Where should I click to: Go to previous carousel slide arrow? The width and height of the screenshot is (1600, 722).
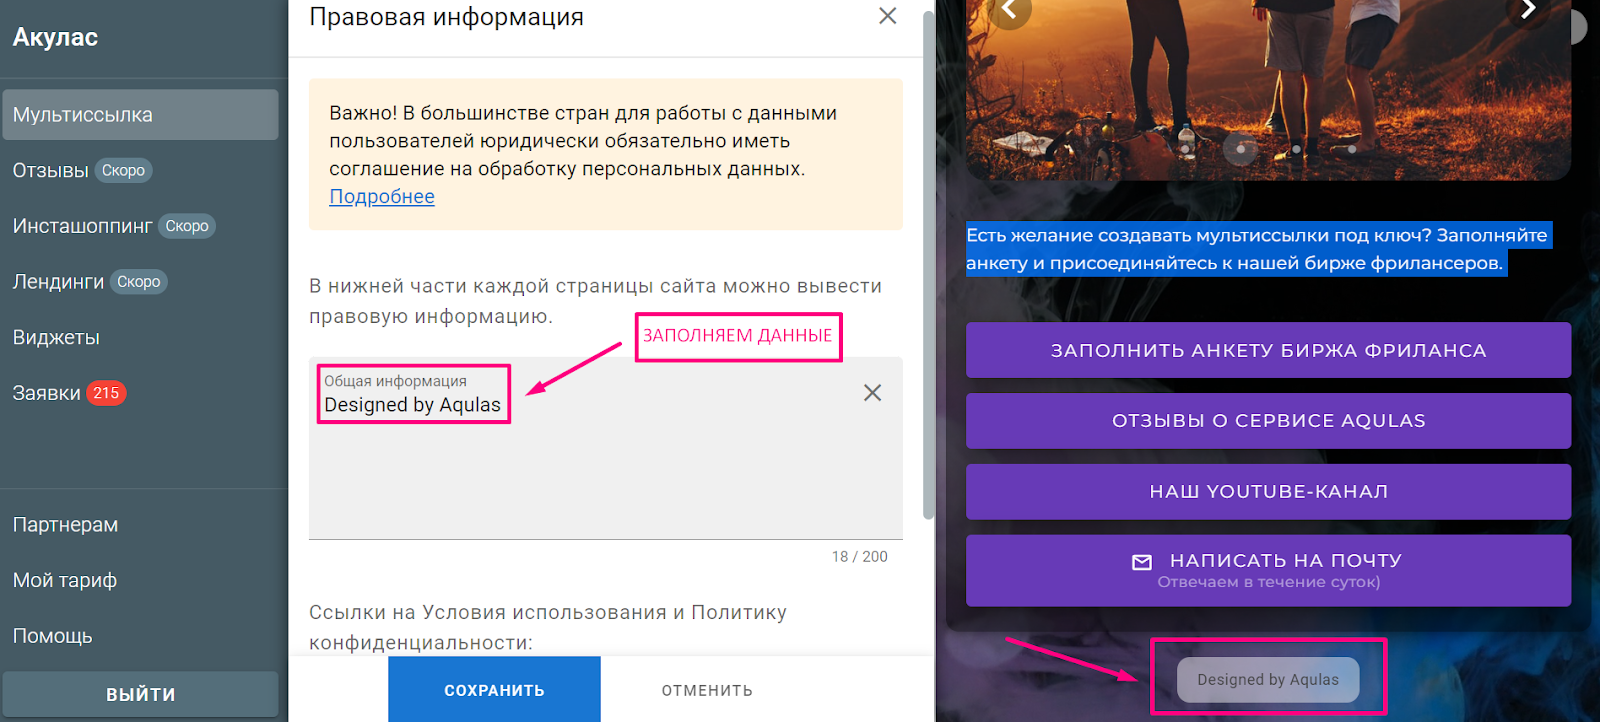(x=1009, y=10)
